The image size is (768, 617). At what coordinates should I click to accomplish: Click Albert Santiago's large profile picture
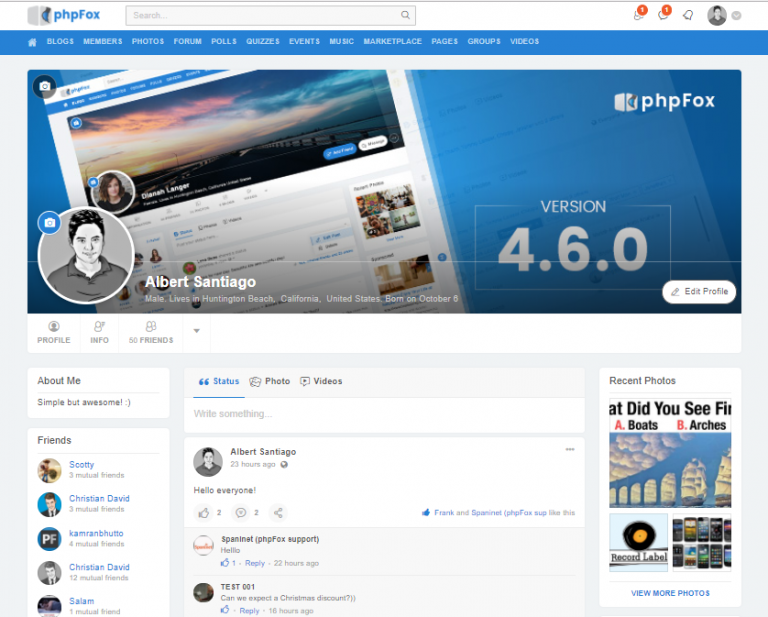point(87,256)
